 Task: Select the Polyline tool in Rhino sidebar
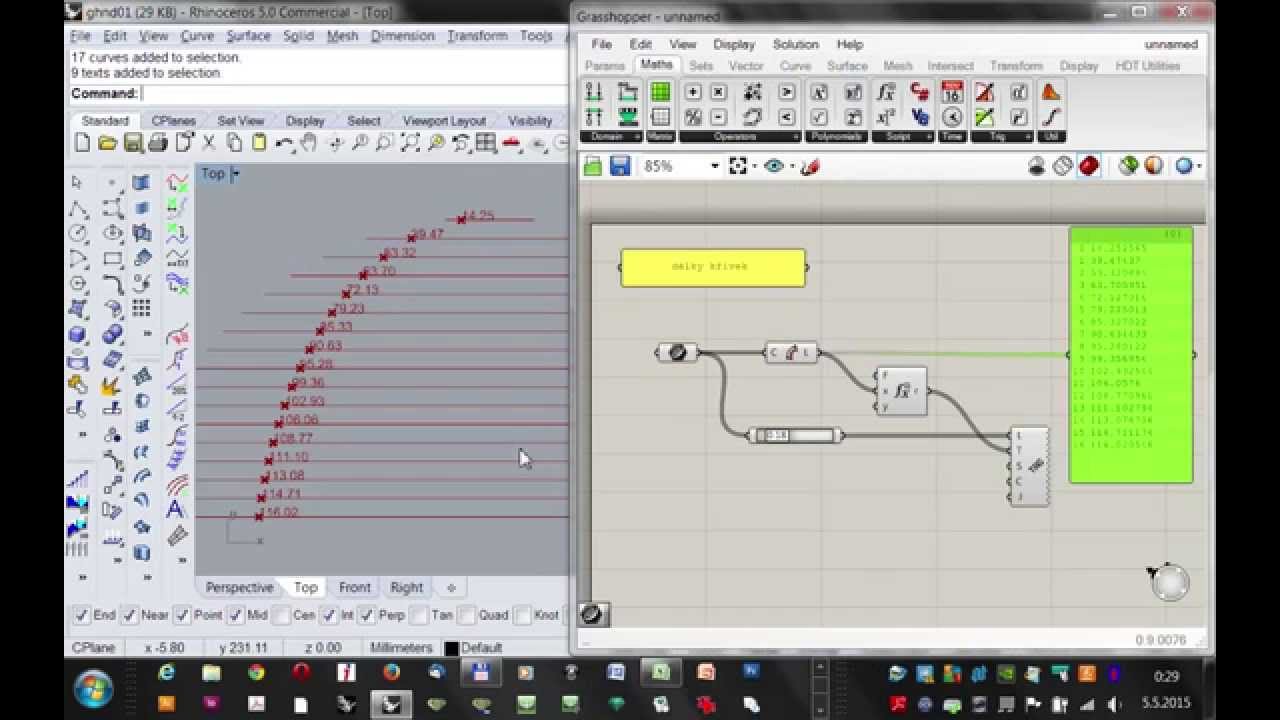[x=78, y=209]
